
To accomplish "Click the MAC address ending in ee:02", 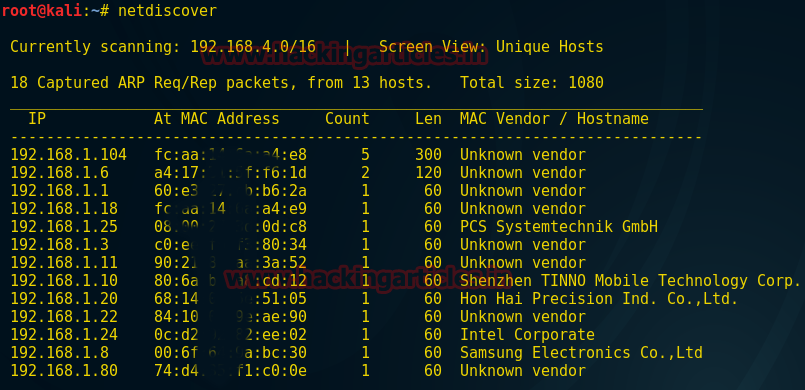I will point(231,335).
